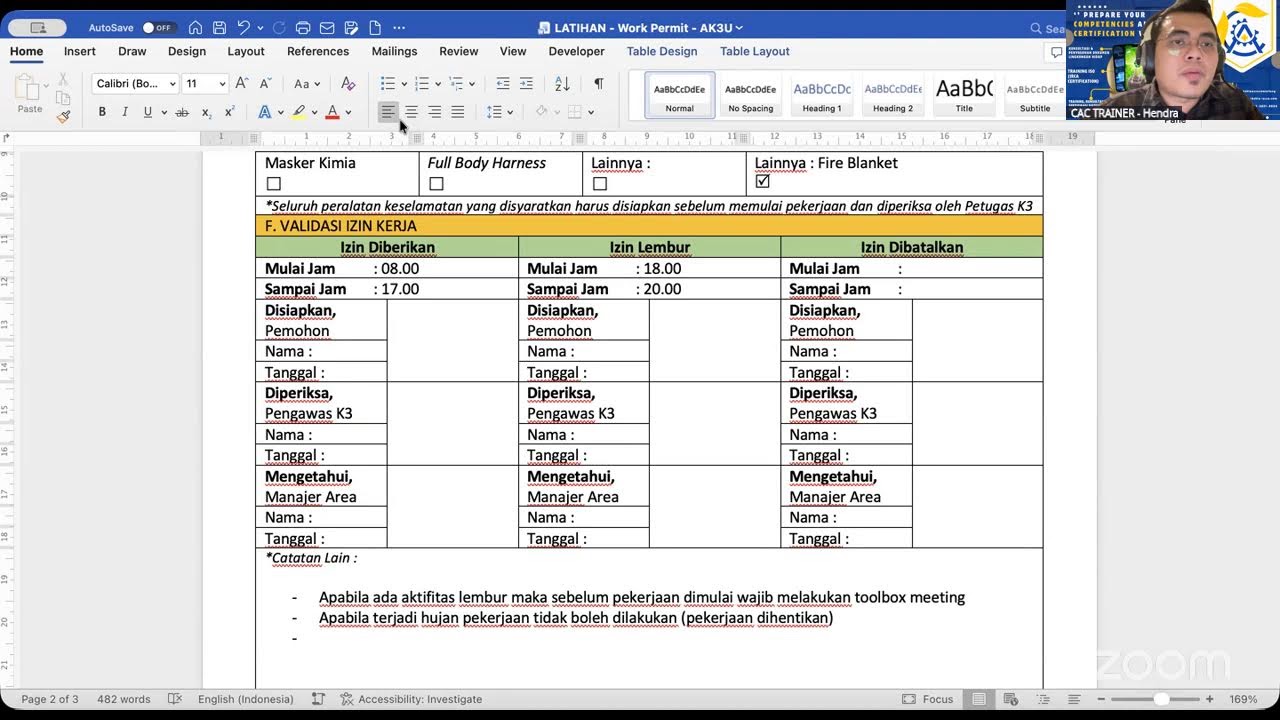Share the document by email icon
The height and width of the screenshot is (720, 1280).
326,28
